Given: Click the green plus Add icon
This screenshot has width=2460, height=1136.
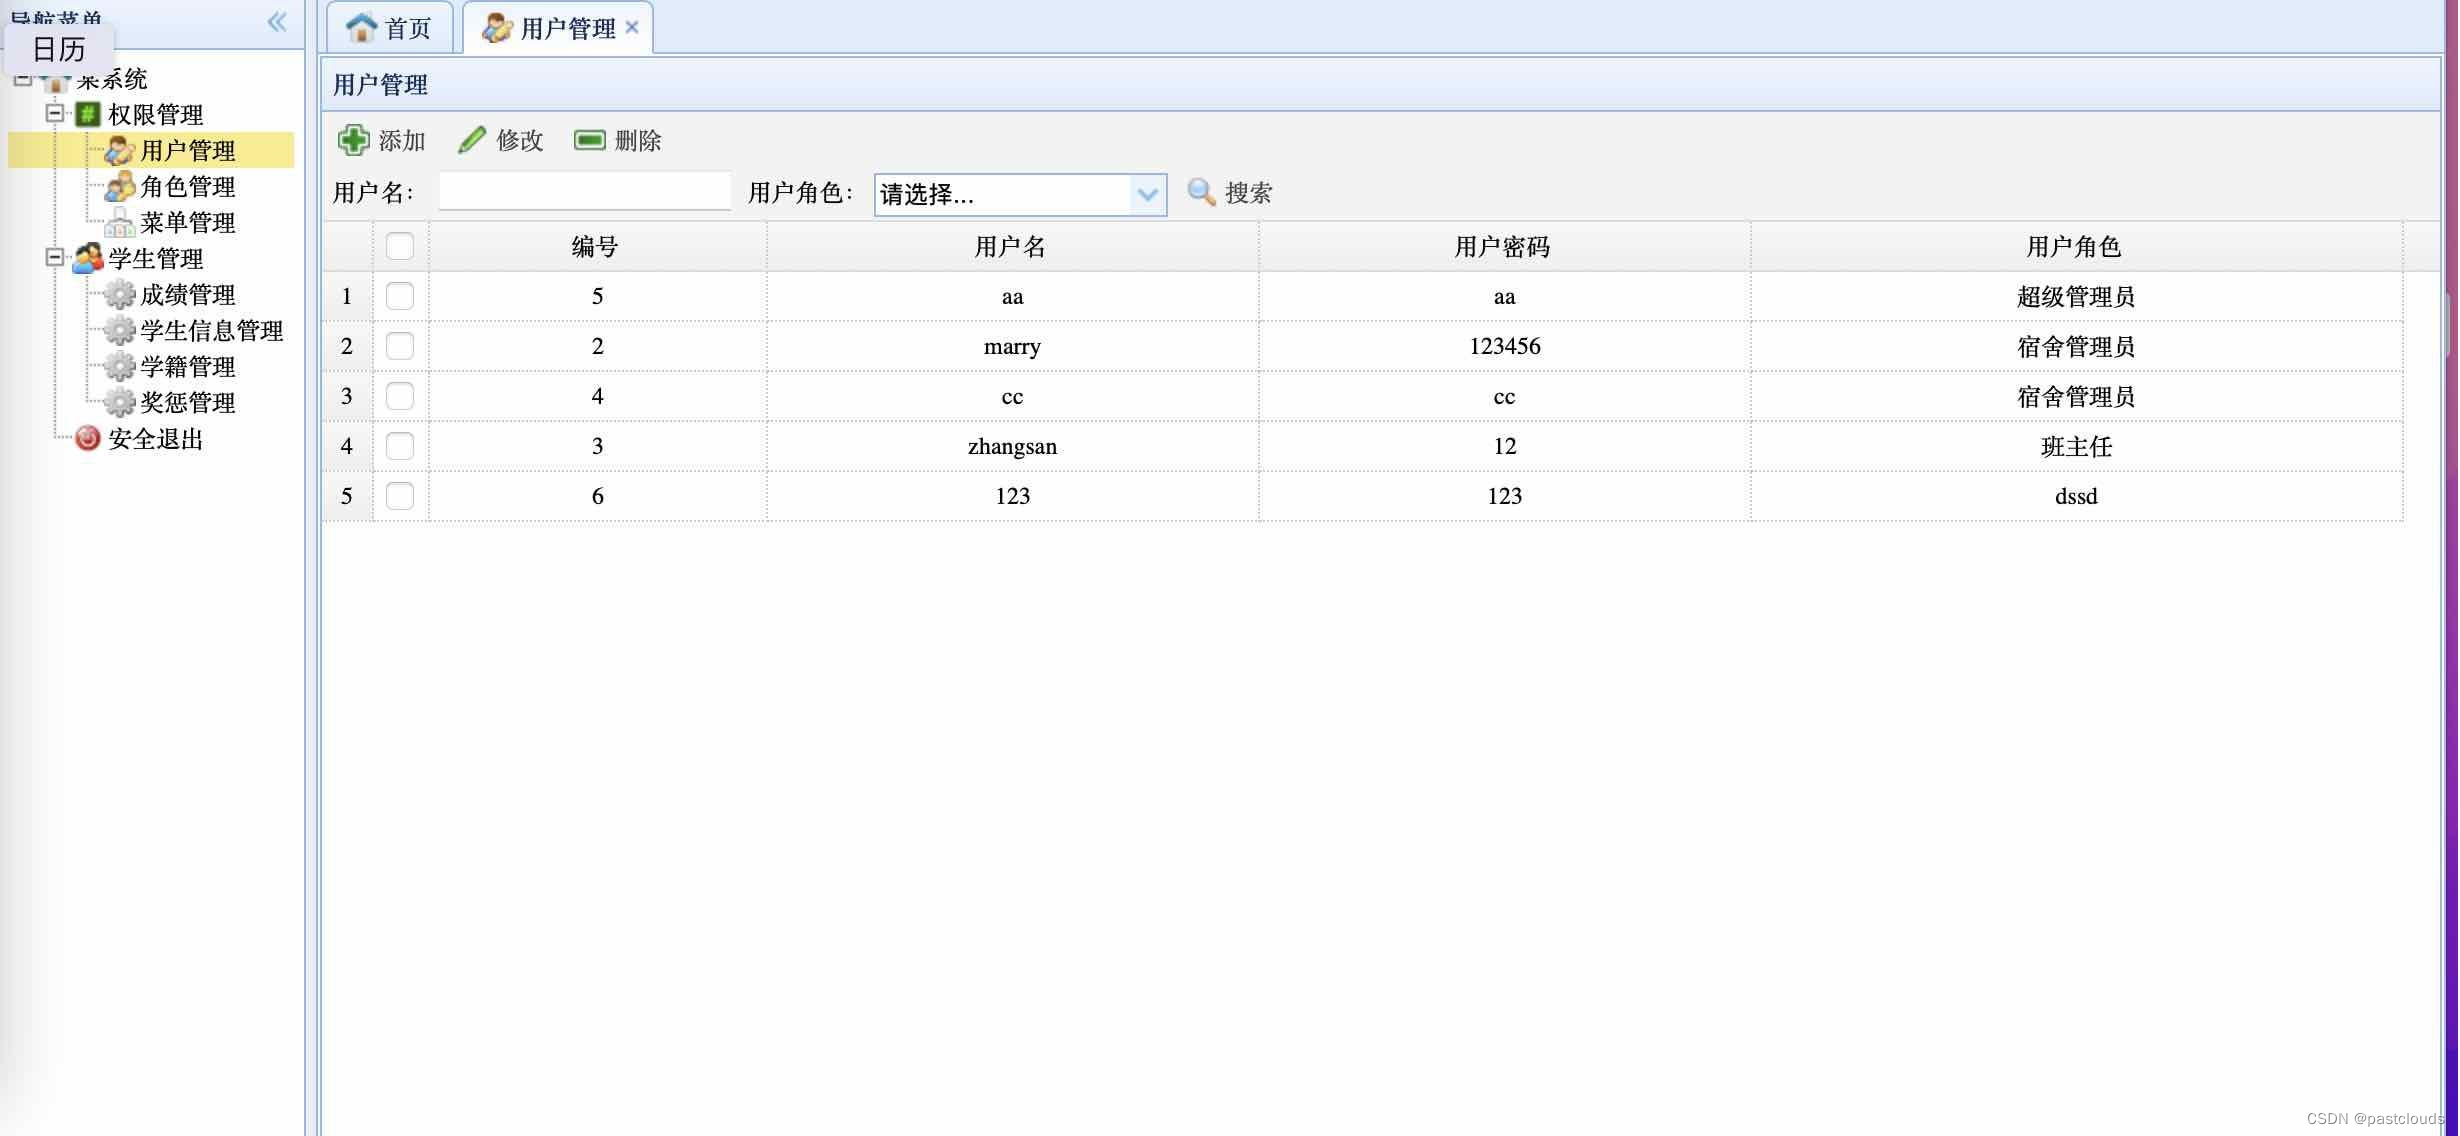Looking at the screenshot, I should (353, 140).
